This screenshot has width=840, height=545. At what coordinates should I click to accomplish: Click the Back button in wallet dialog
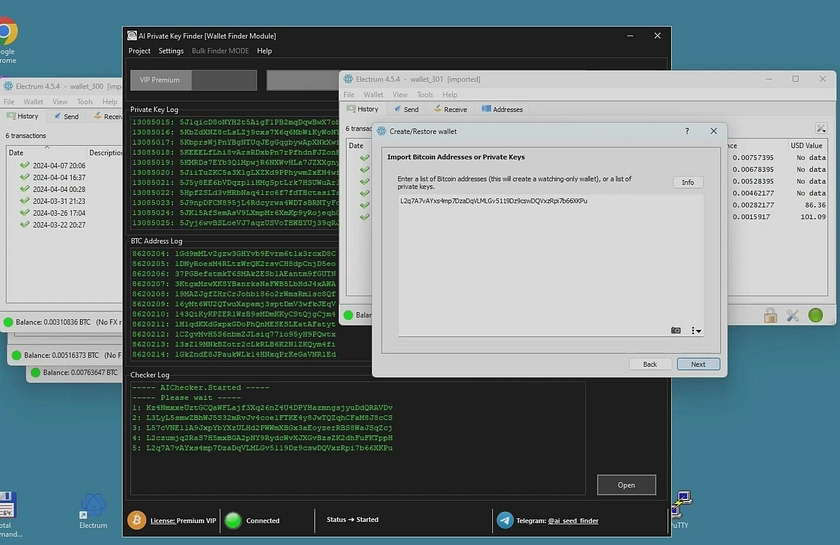coord(650,364)
